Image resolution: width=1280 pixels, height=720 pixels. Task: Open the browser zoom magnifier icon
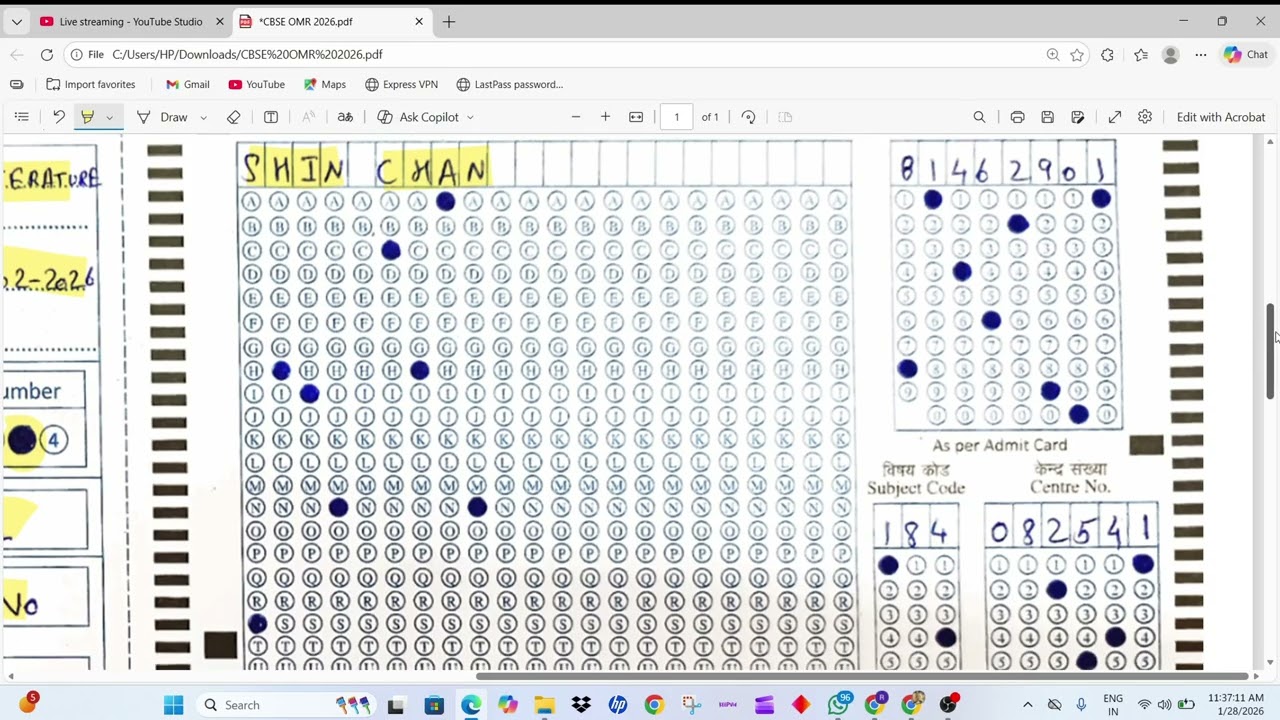click(x=1053, y=55)
